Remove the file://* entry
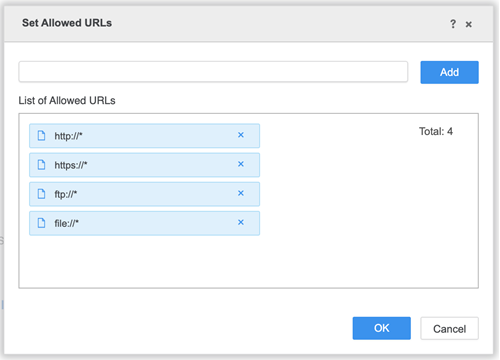Image resolution: width=500 pixels, height=360 pixels. coord(241,222)
